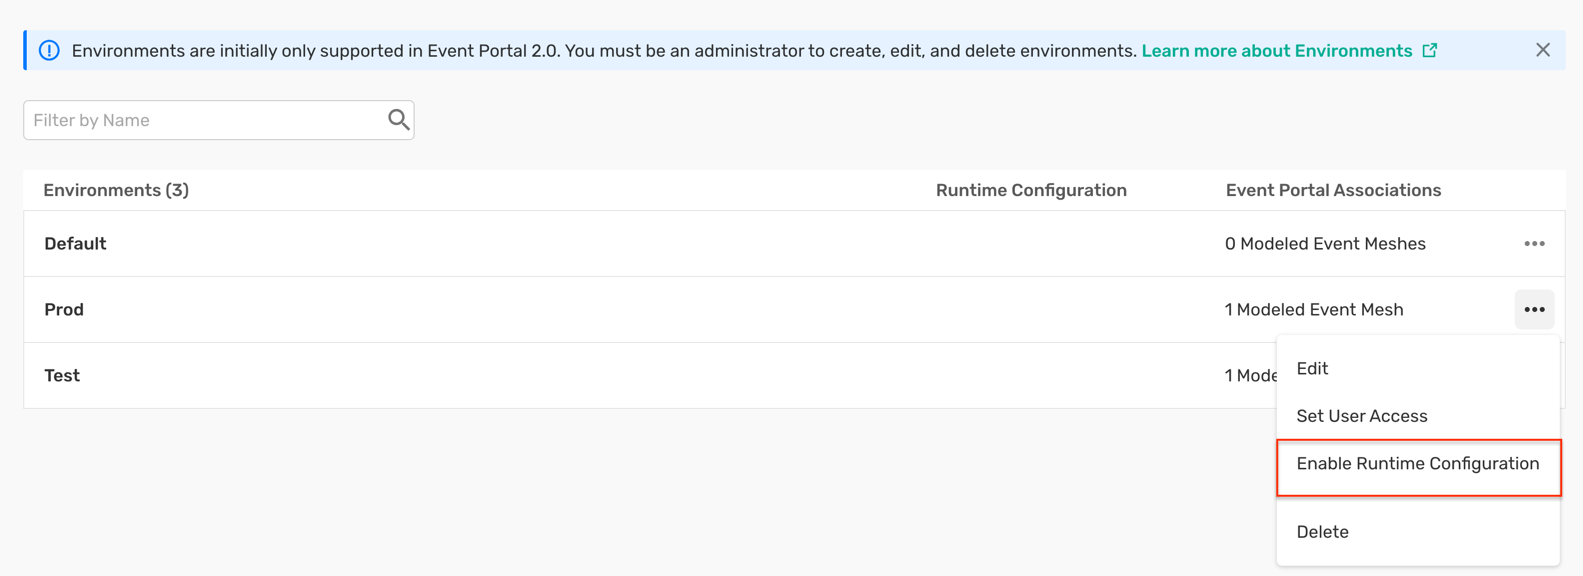Screen dimensions: 1583x576
Task: Select the Default environment row name
Action: 75,244
